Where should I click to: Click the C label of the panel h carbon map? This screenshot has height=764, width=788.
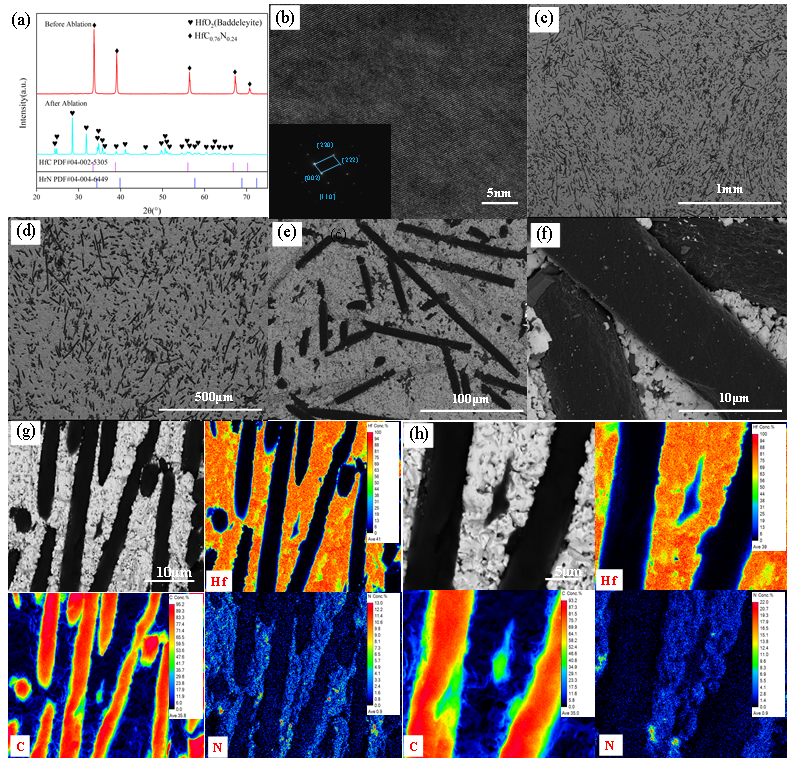tap(415, 747)
